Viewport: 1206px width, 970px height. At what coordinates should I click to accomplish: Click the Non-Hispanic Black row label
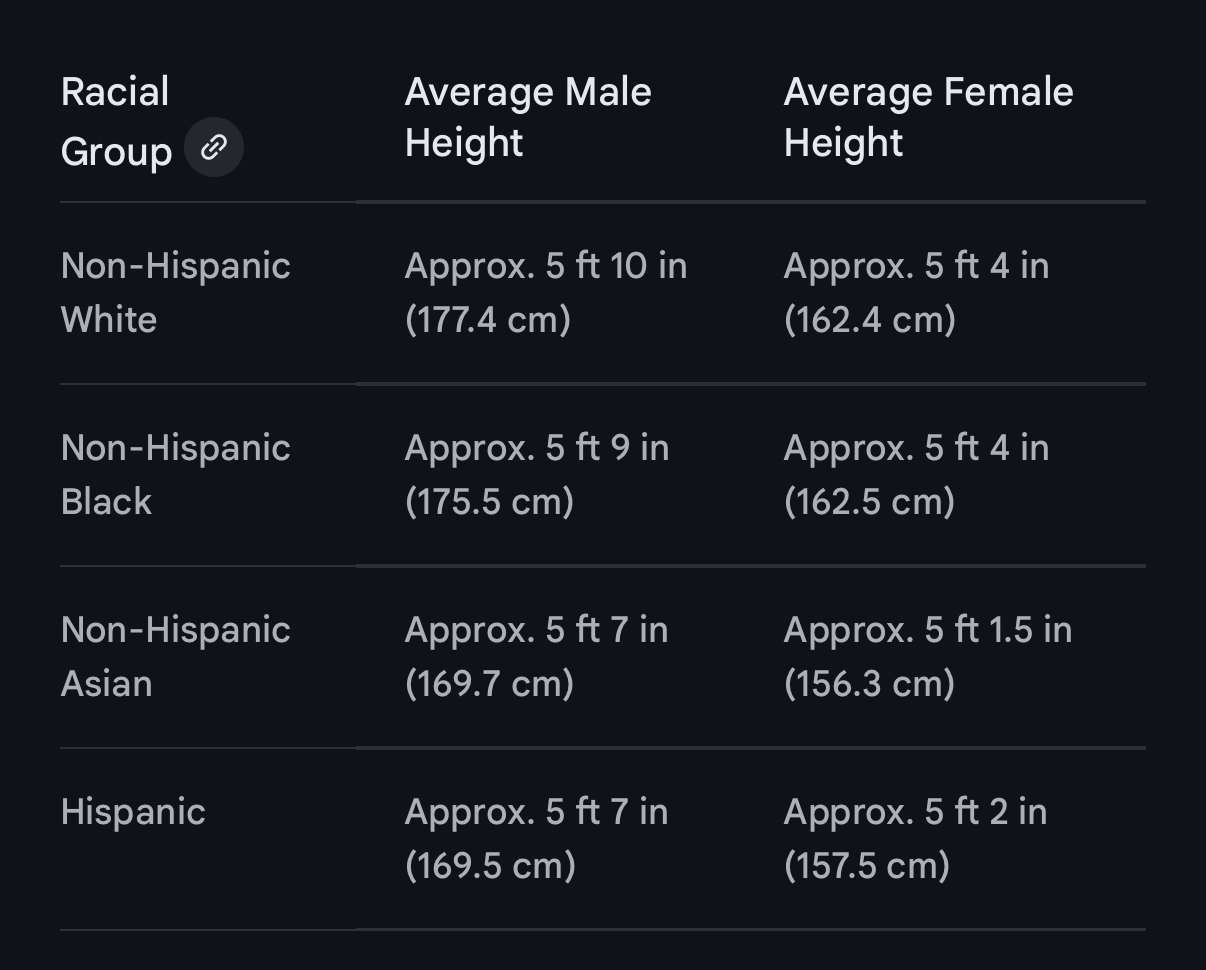click(175, 475)
